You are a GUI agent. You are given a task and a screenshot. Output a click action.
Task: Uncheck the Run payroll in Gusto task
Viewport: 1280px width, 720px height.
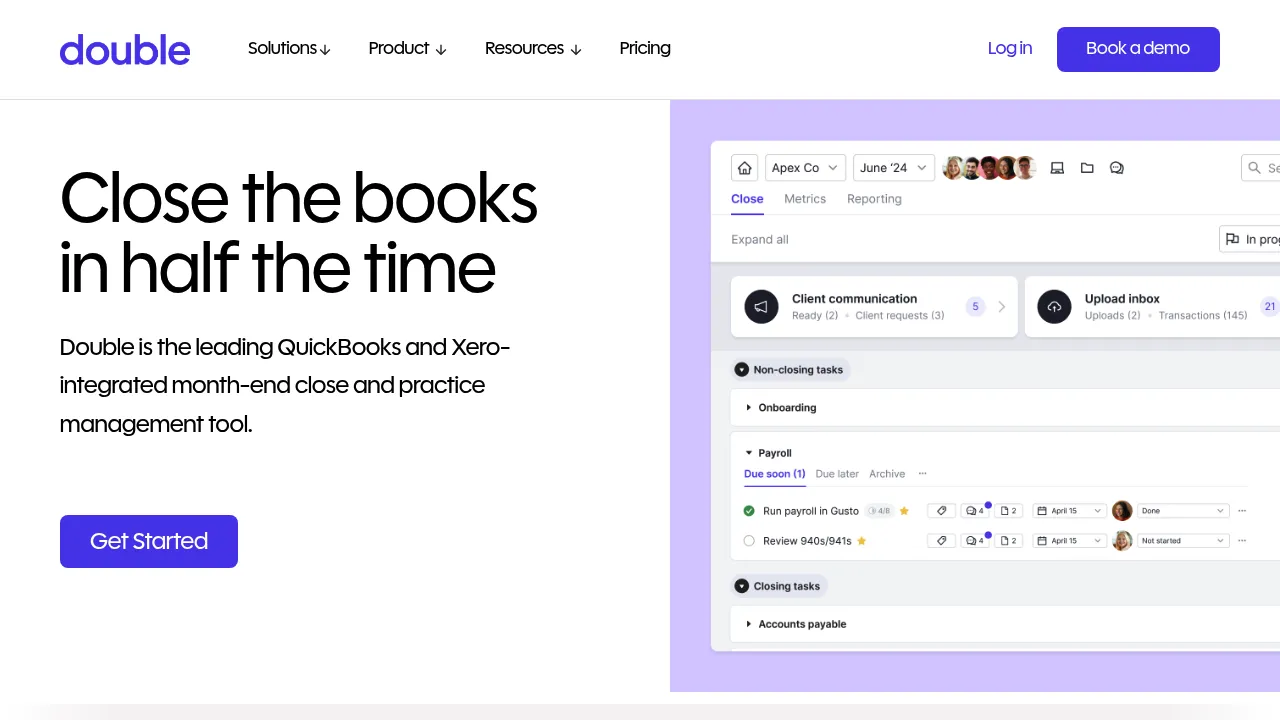click(x=749, y=511)
